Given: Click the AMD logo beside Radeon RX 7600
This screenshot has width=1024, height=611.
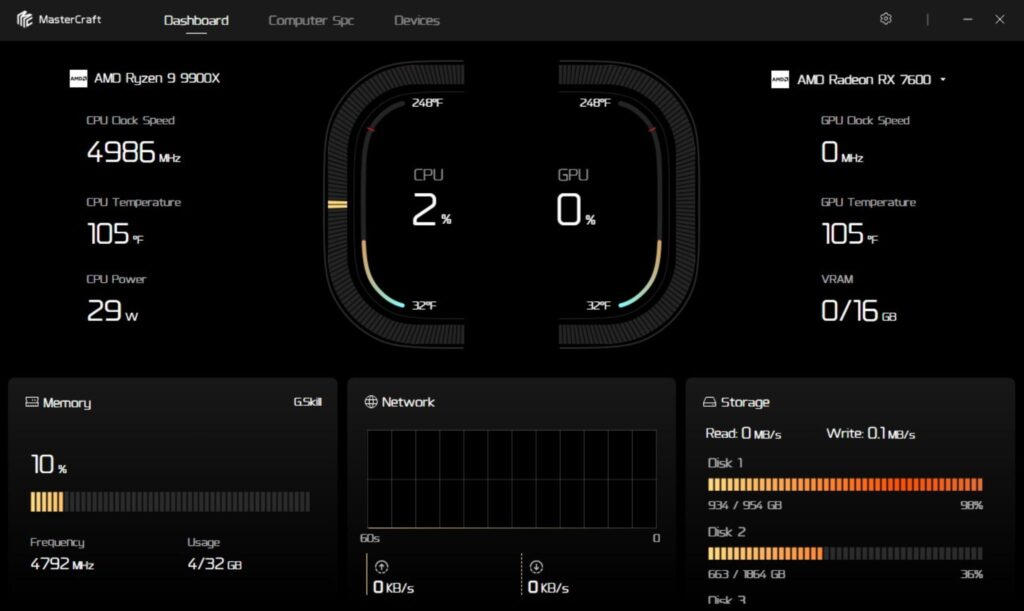Looking at the screenshot, I should coord(780,80).
